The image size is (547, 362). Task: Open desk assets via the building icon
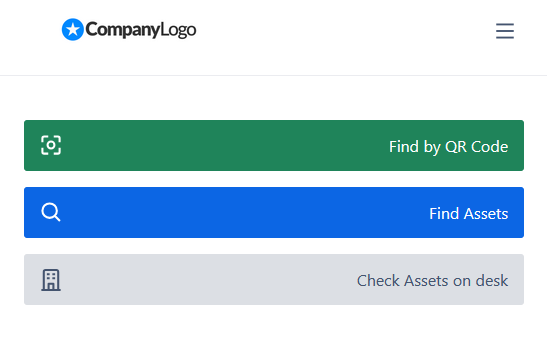pos(51,280)
